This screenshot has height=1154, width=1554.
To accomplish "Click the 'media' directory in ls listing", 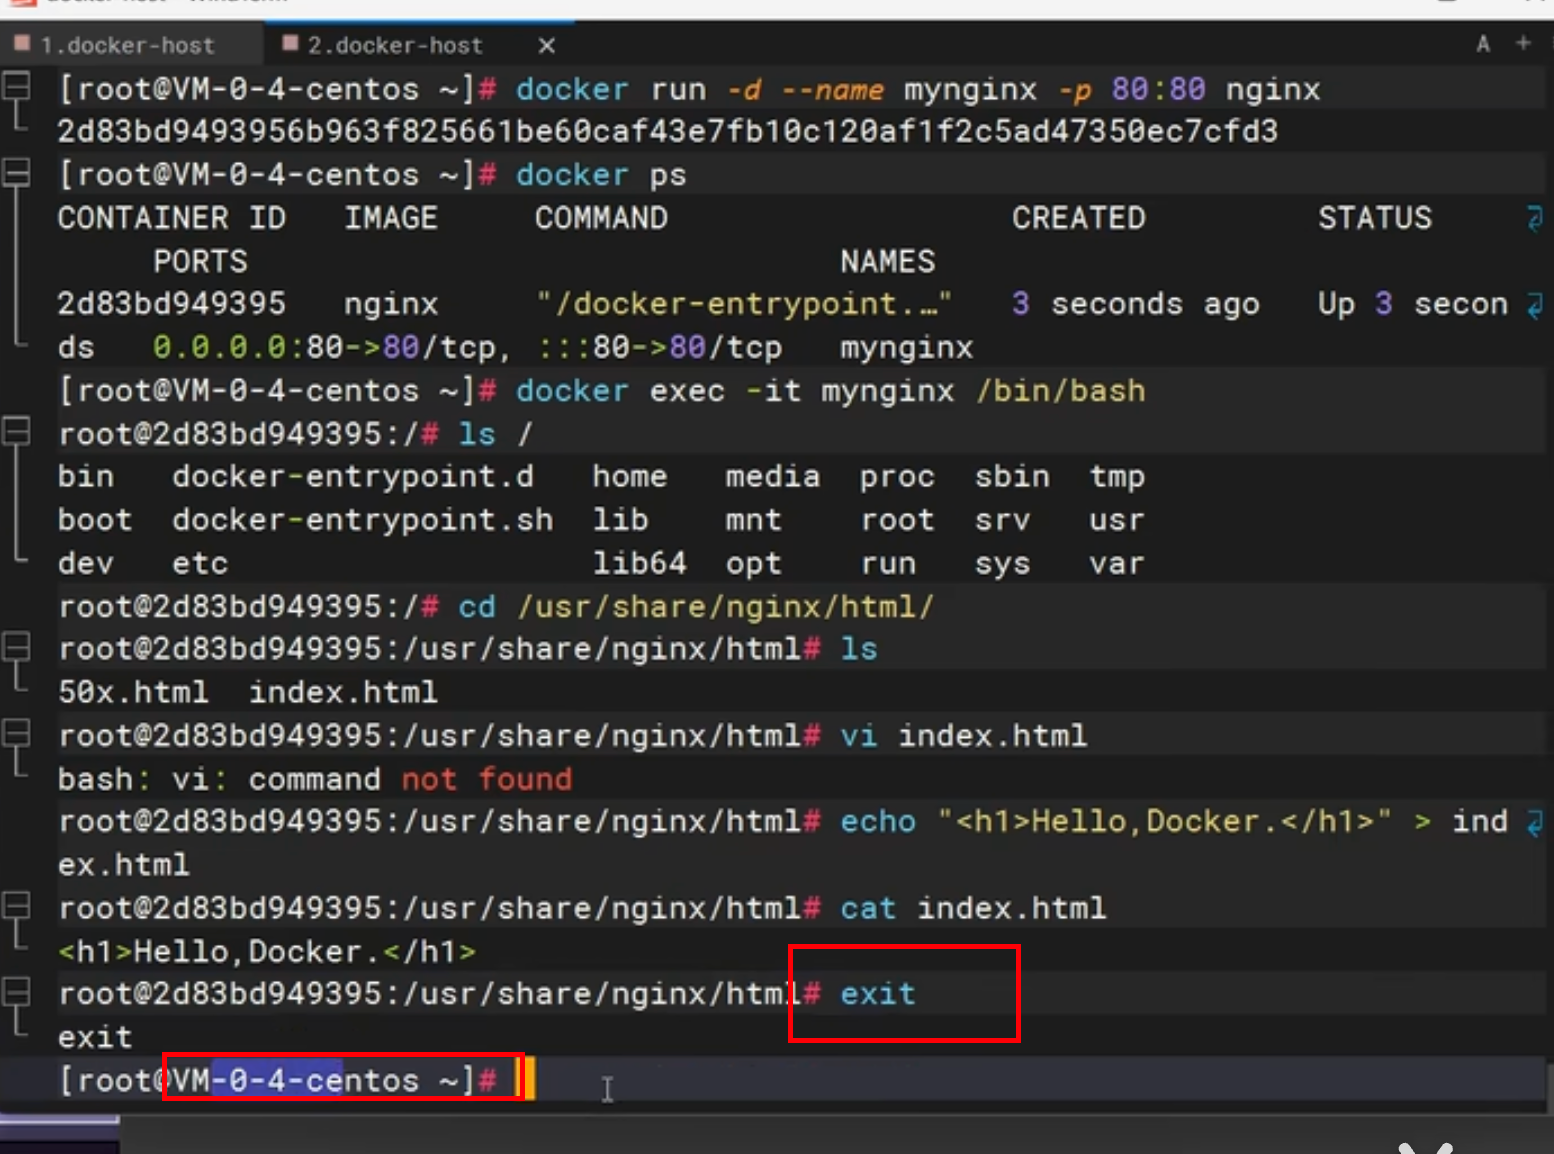I will 773,476.
